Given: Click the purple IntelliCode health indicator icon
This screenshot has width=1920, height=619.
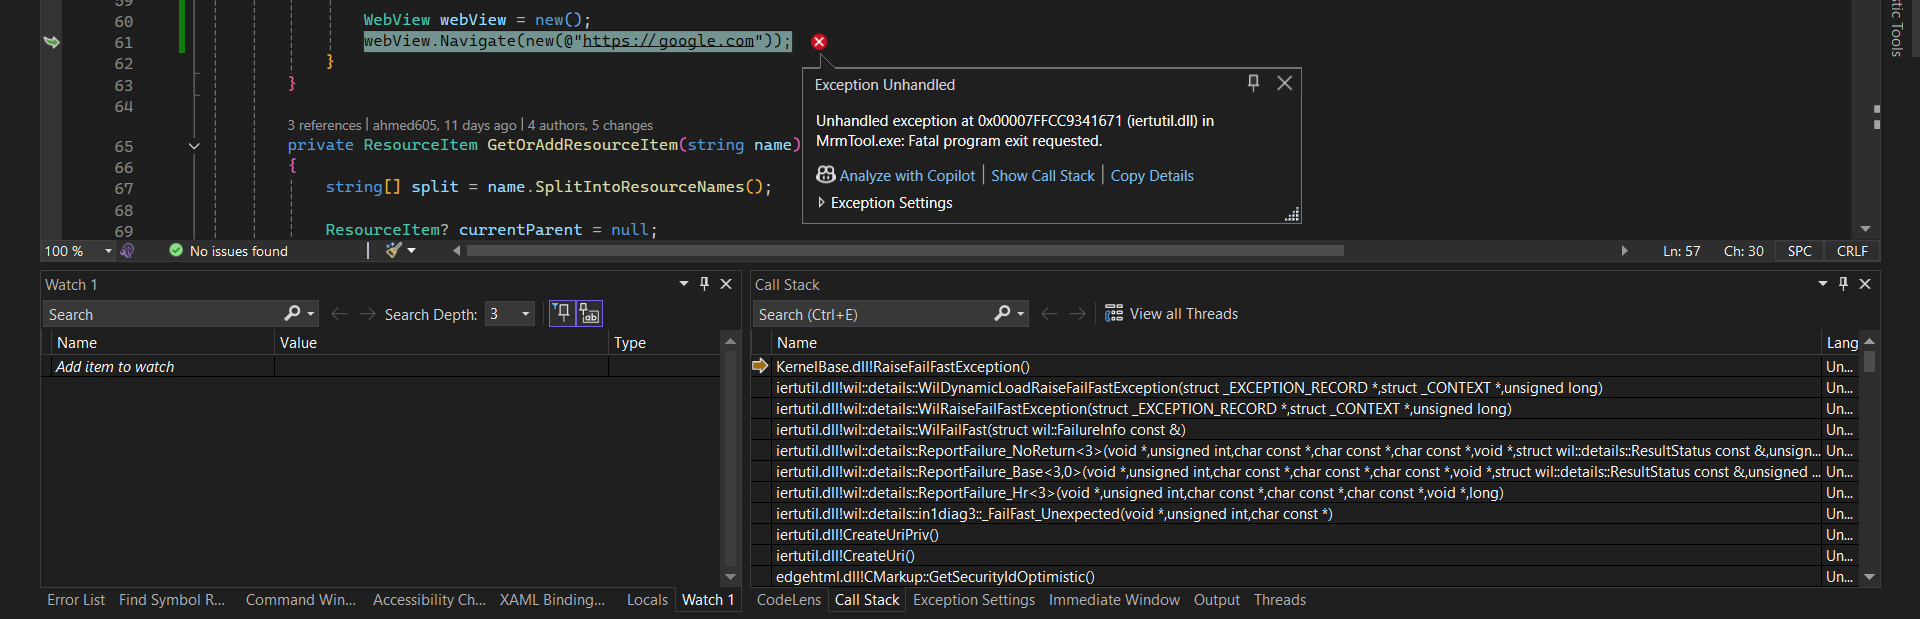Looking at the screenshot, I should click(x=127, y=251).
